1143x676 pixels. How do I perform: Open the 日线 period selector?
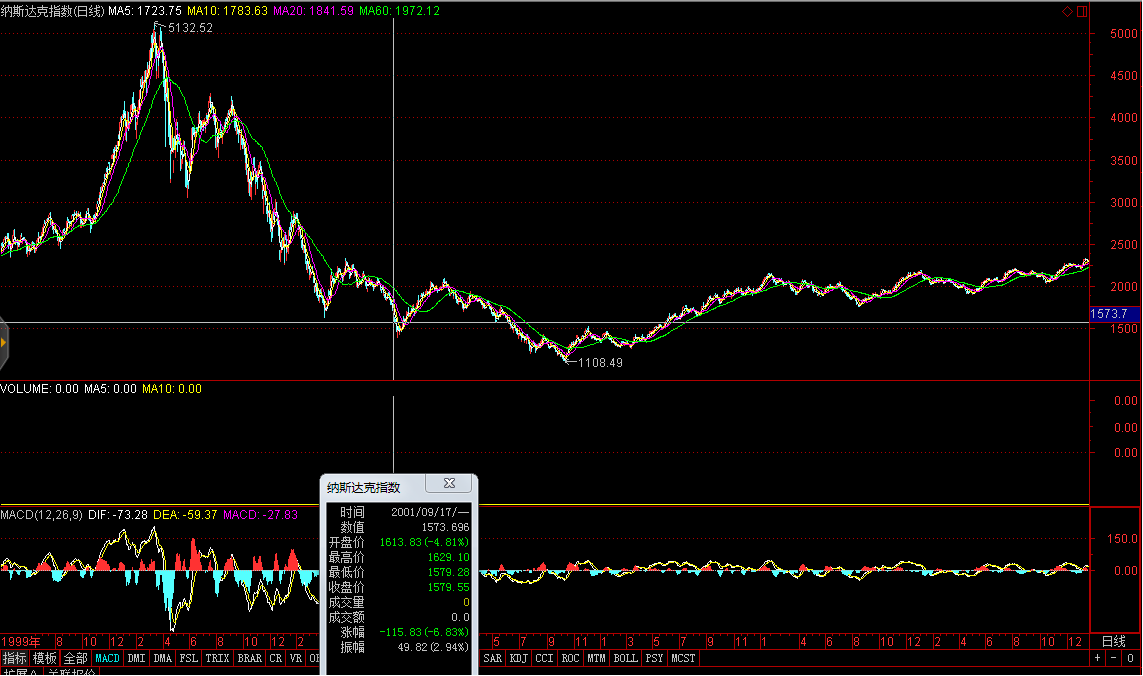point(1114,642)
